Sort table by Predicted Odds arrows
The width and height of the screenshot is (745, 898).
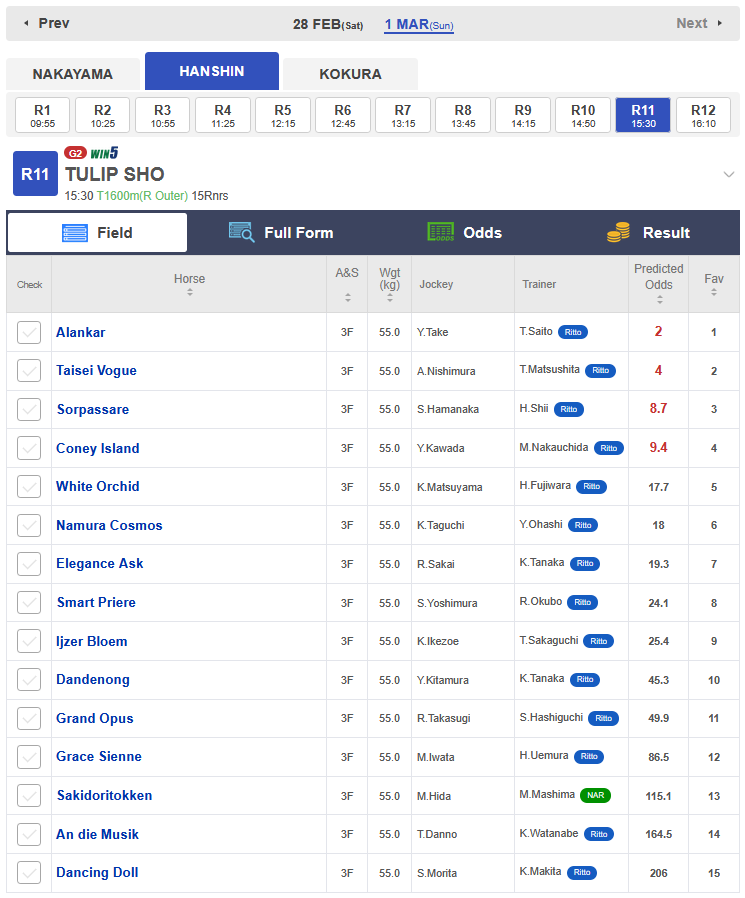coord(660,299)
